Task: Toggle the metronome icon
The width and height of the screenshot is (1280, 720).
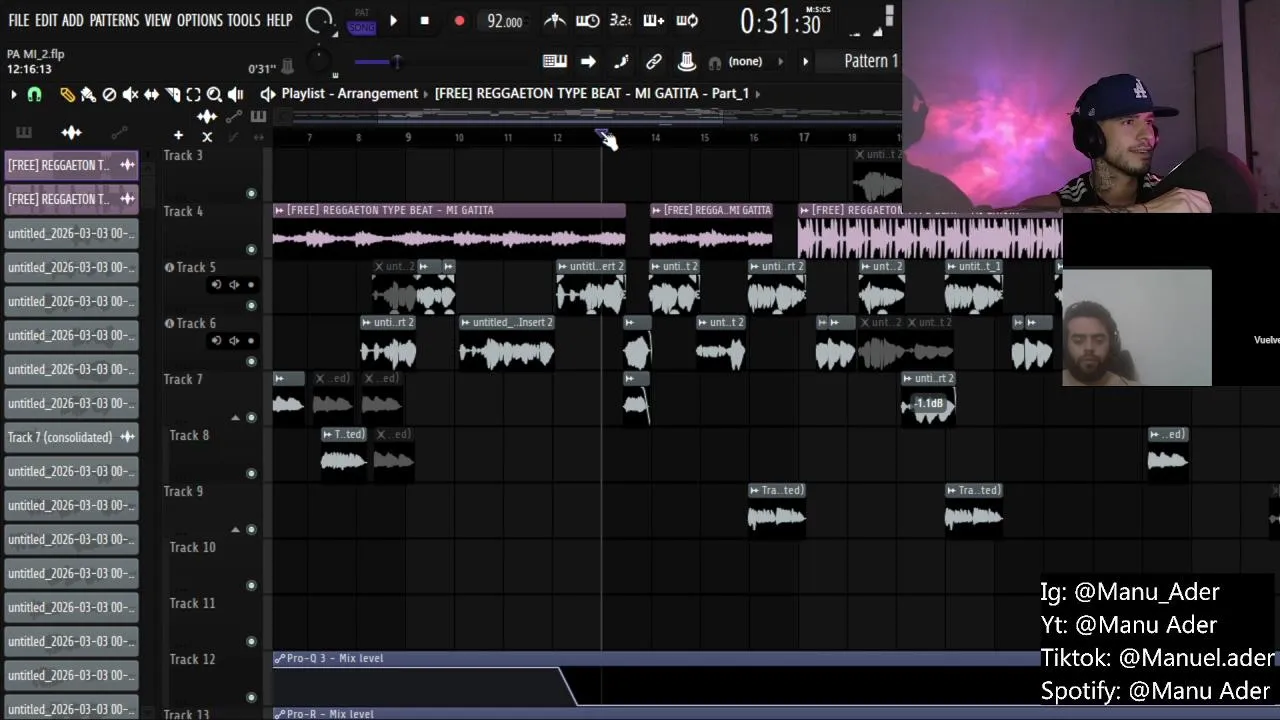Action: (x=555, y=21)
